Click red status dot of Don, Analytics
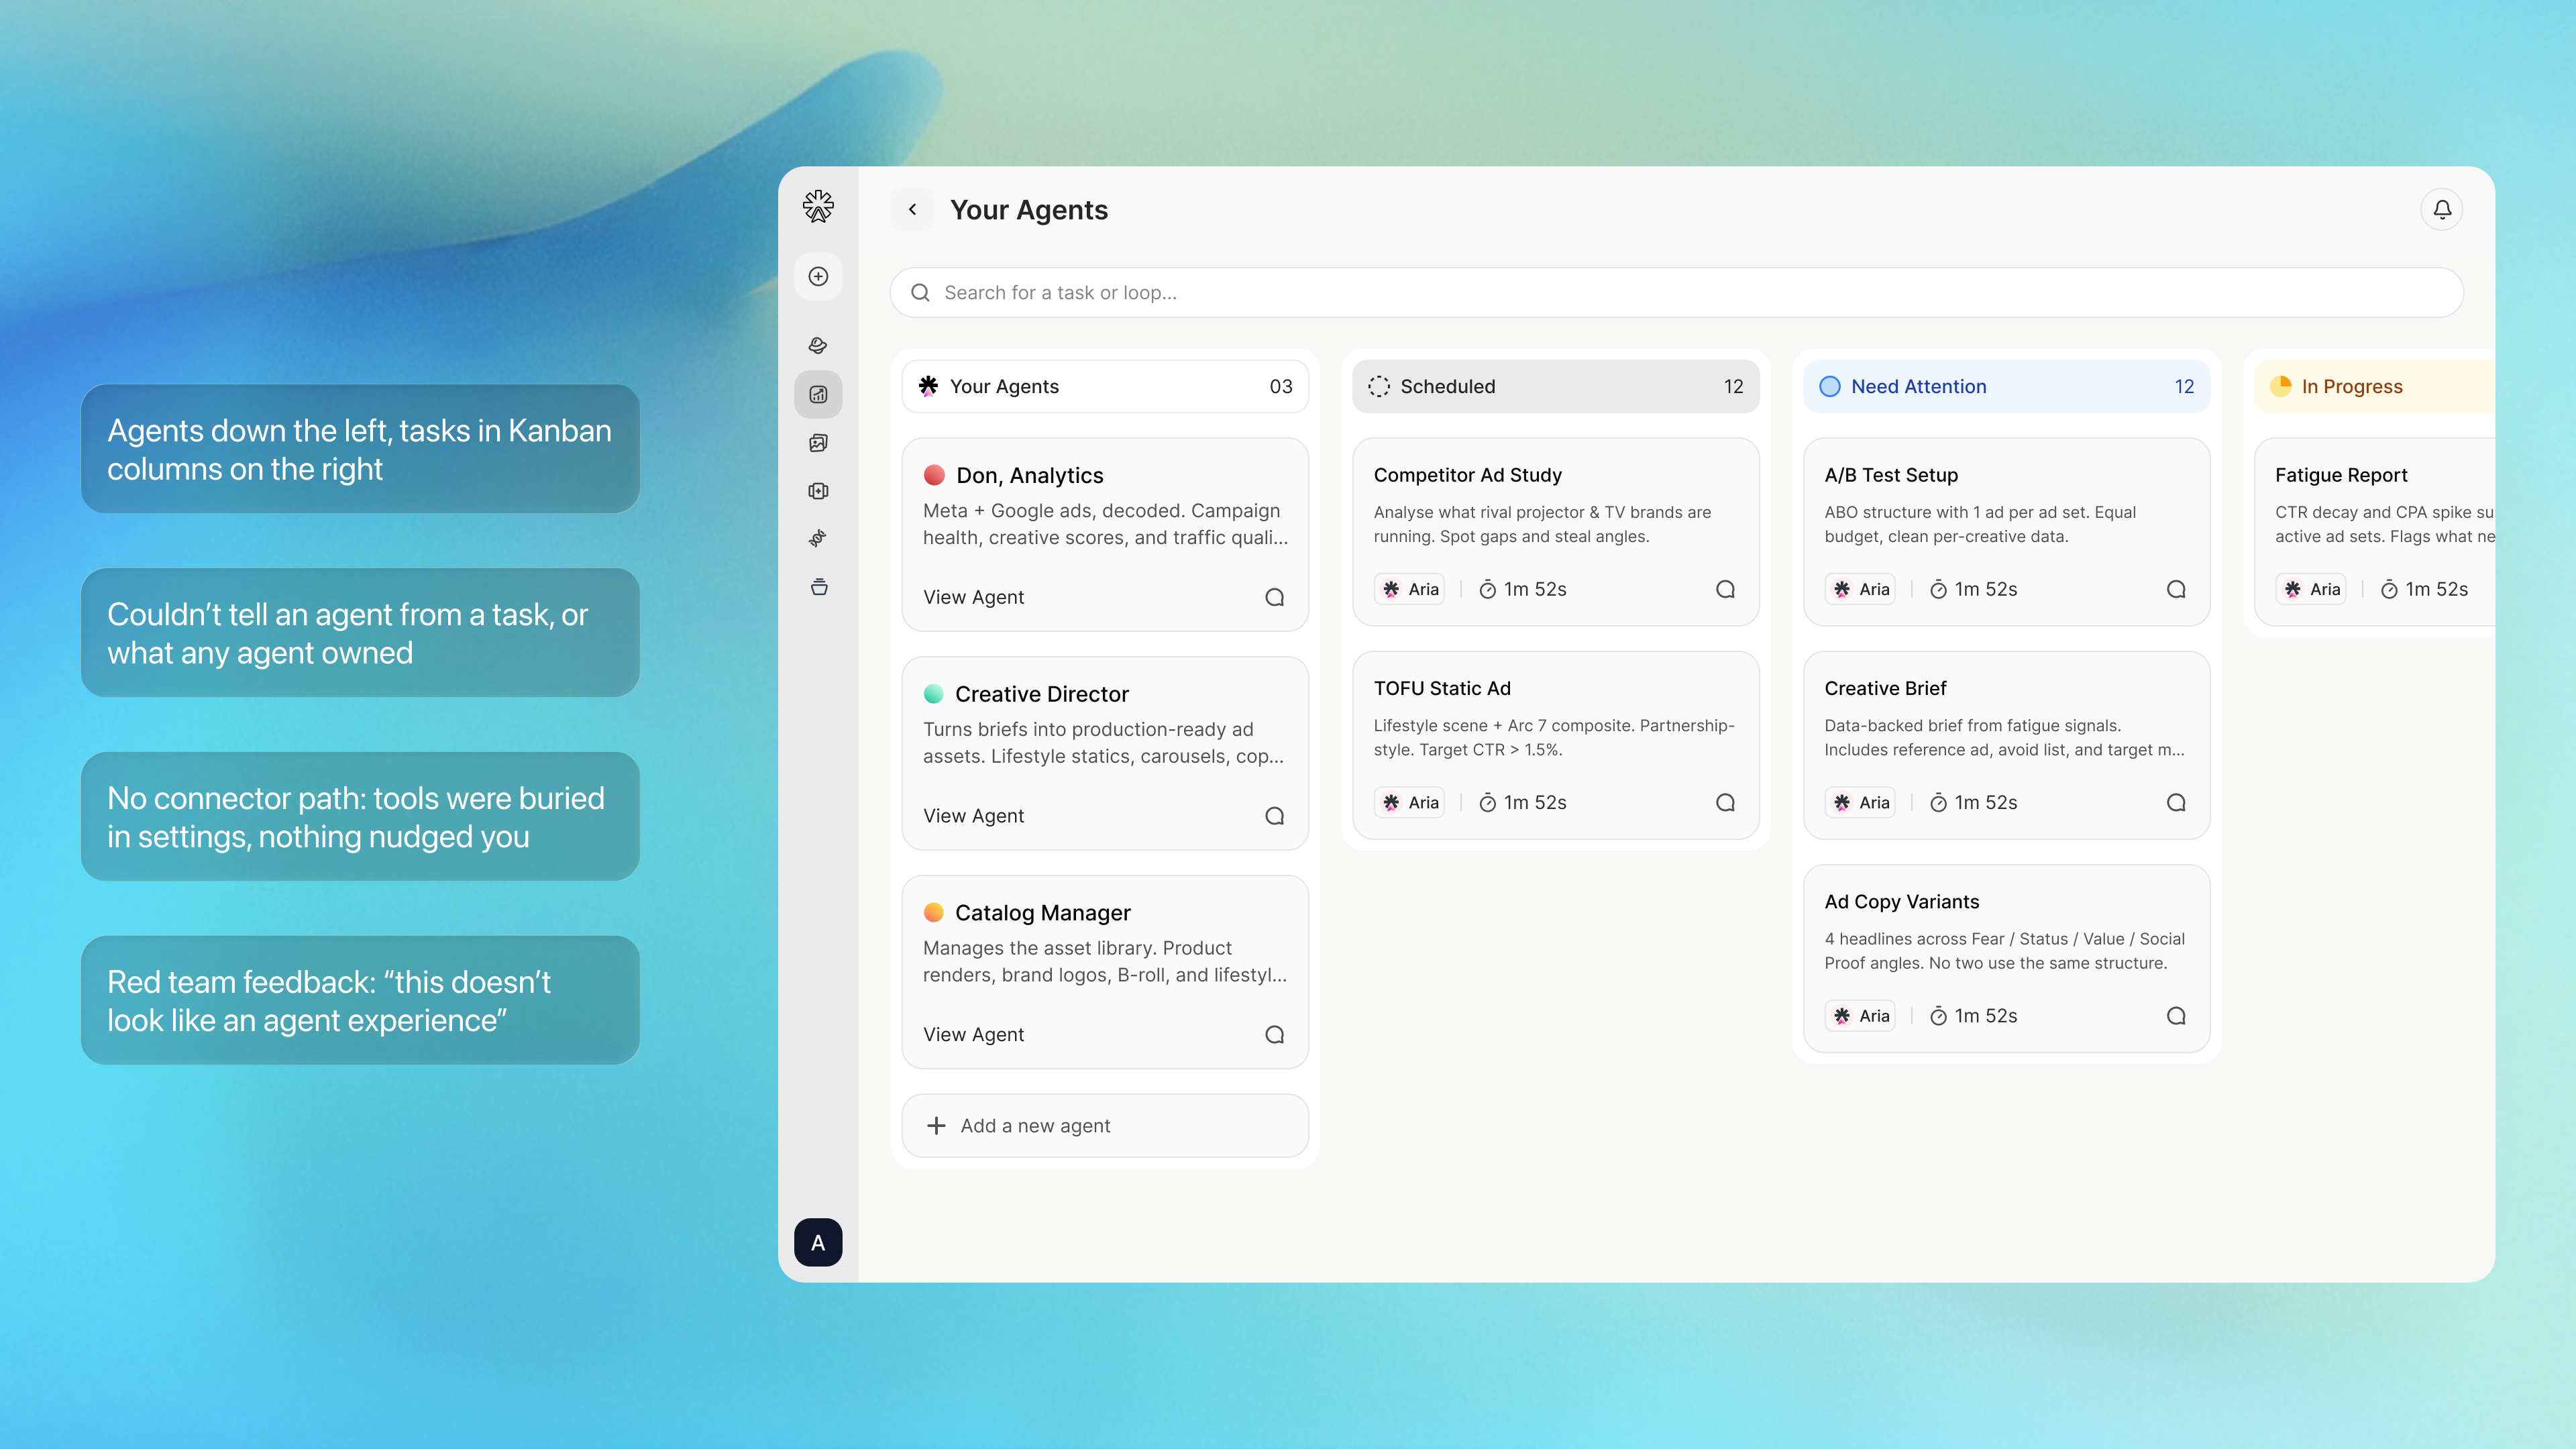 click(x=934, y=475)
